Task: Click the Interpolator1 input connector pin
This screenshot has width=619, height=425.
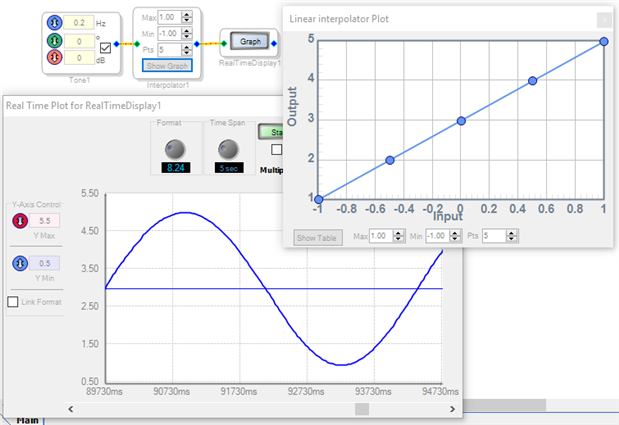Action: [137, 44]
